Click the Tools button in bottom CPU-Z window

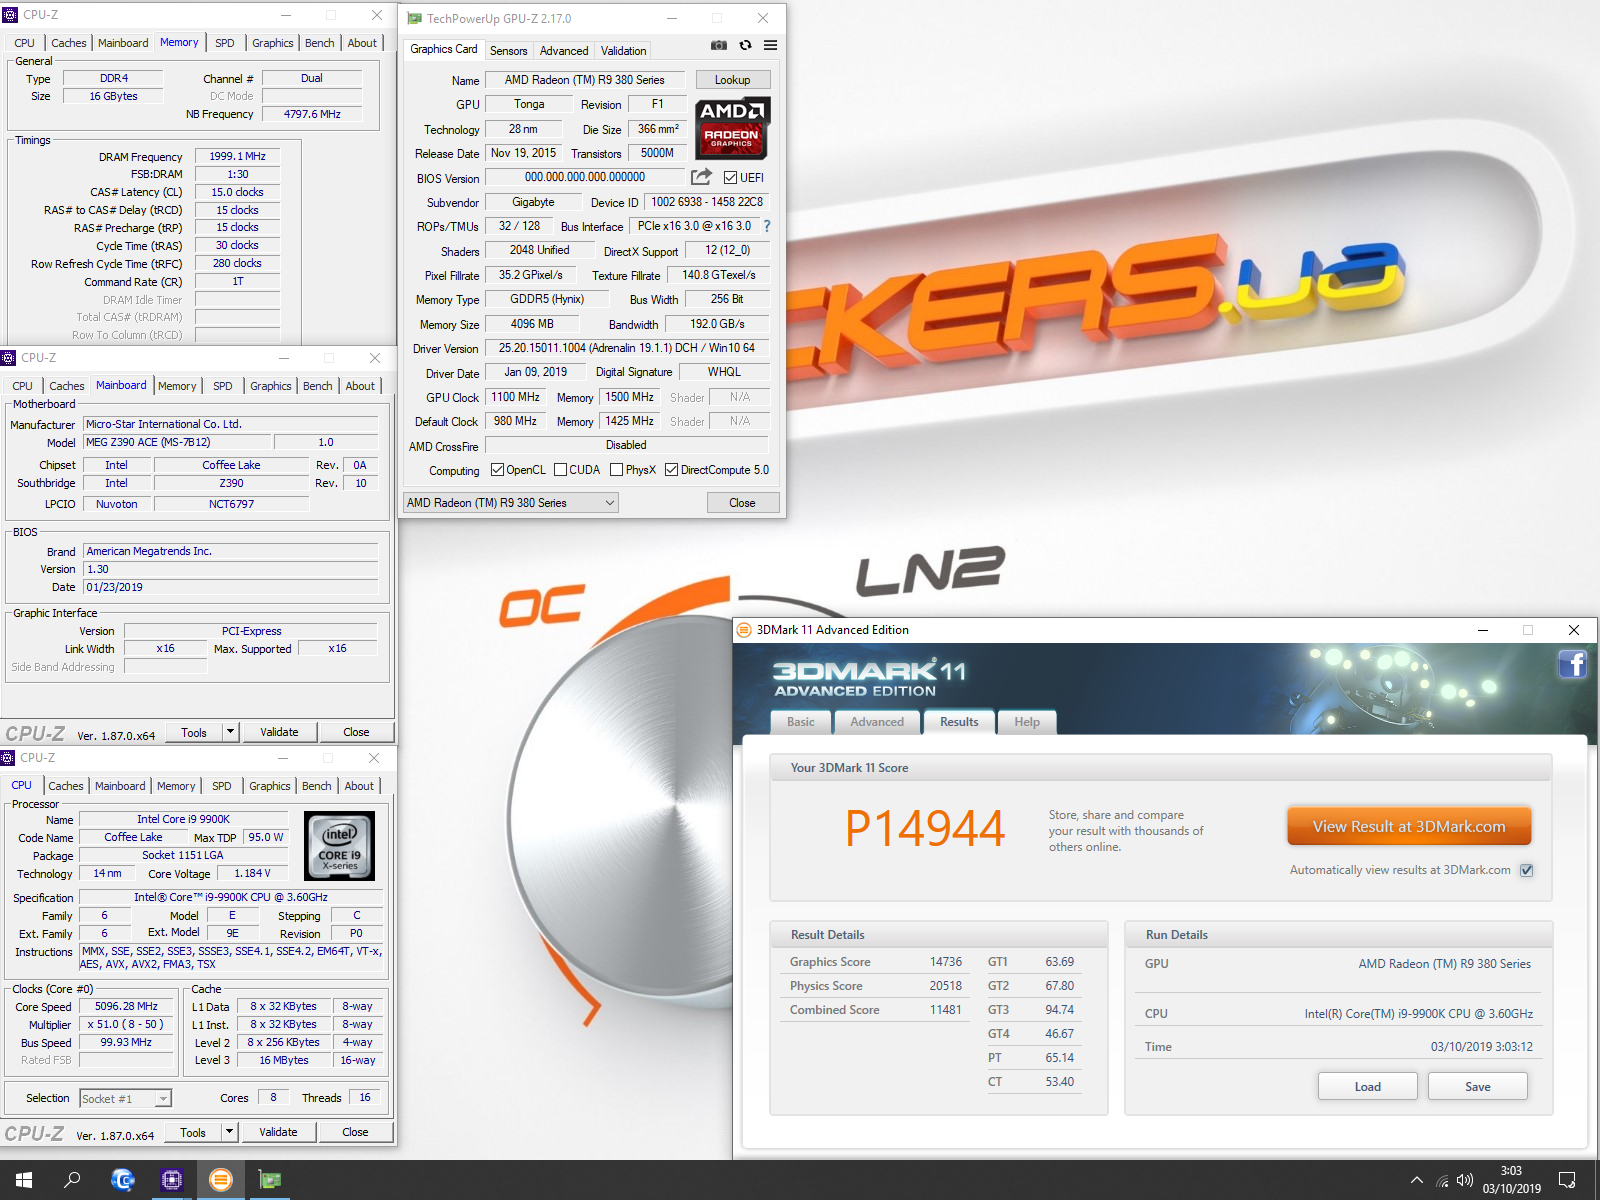coord(193,1132)
